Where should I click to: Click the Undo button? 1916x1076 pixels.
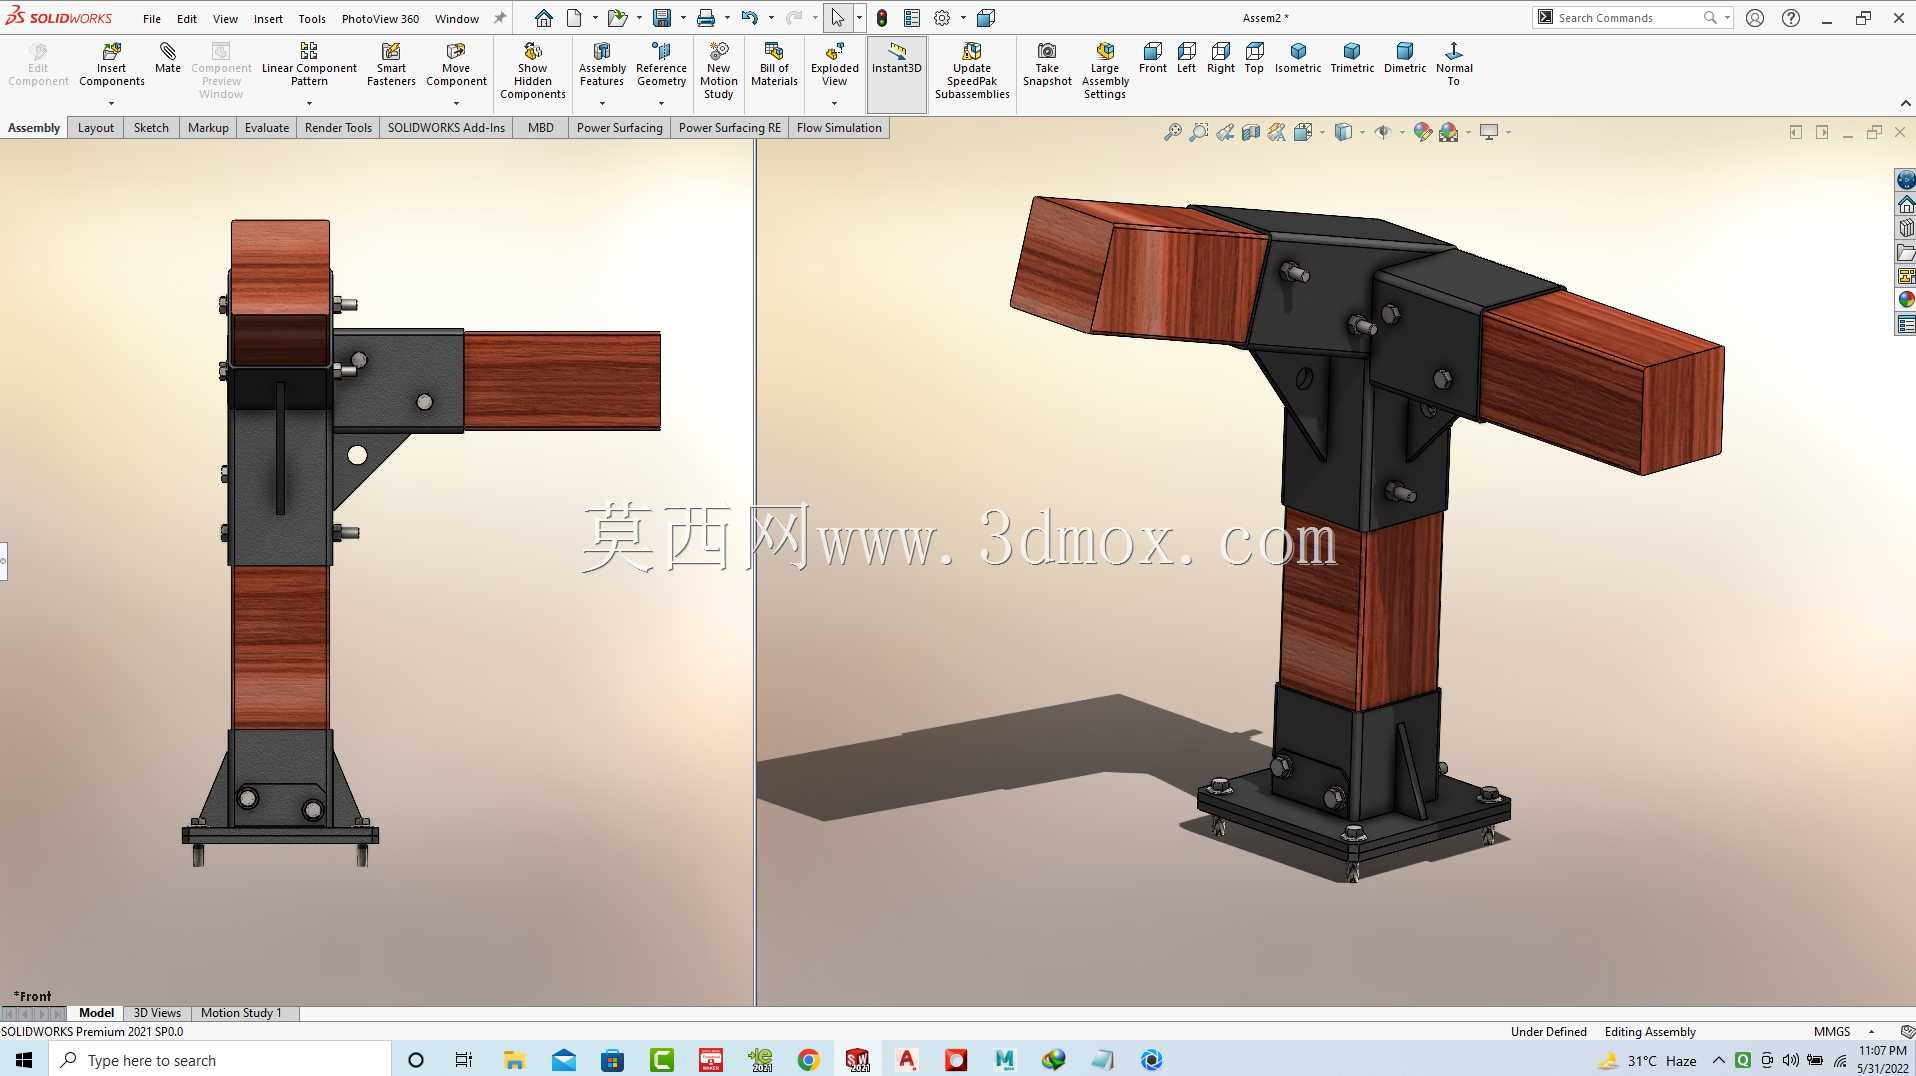click(750, 18)
